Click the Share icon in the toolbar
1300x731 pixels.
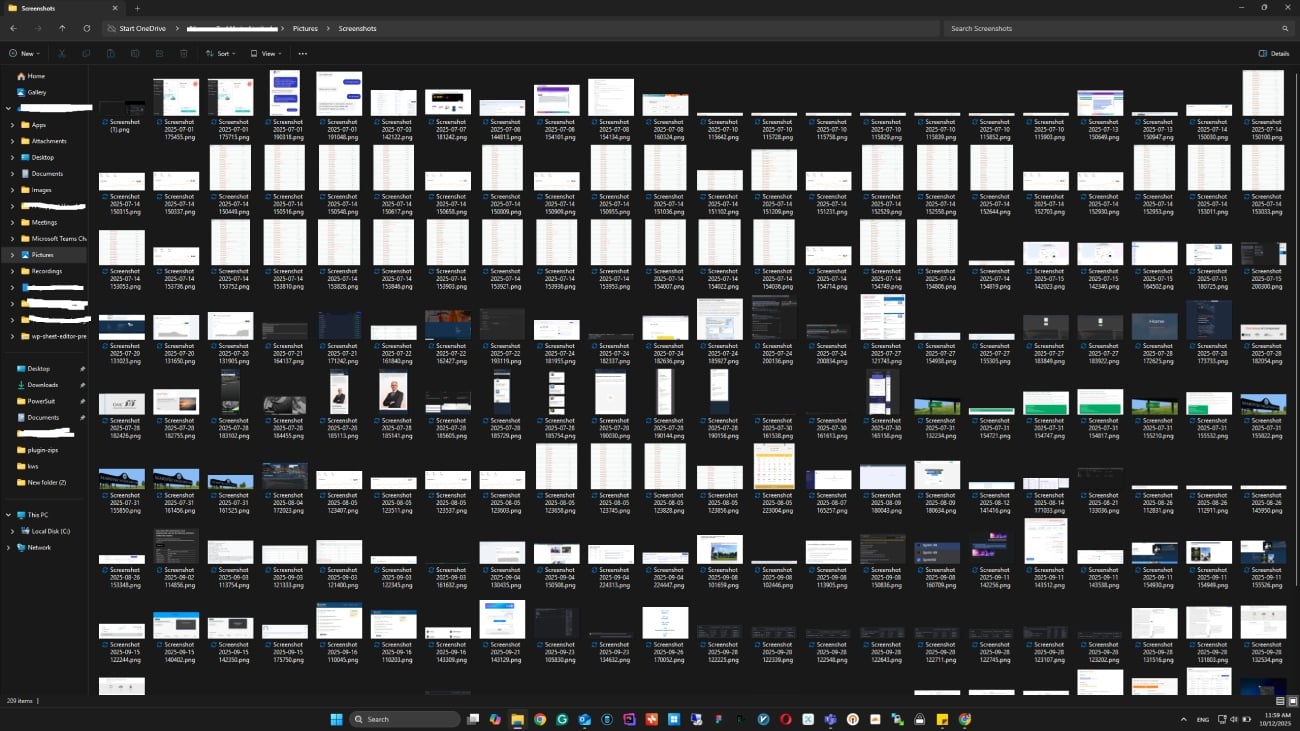[x=159, y=53]
